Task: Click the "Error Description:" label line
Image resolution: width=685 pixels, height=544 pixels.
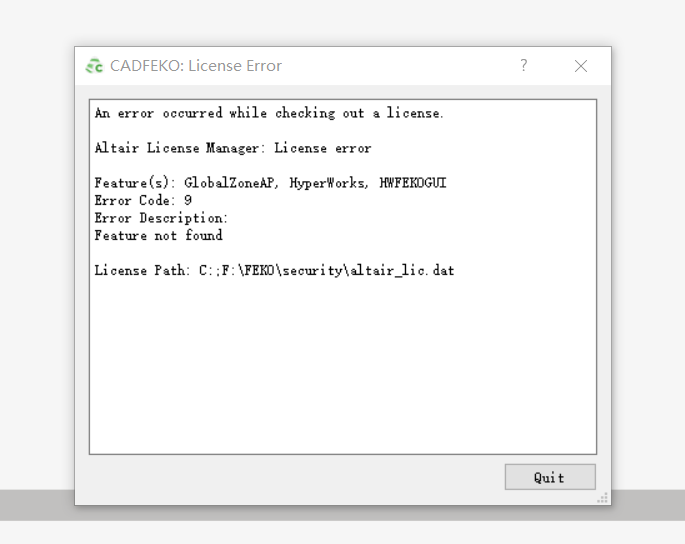Action: [161, 218]
